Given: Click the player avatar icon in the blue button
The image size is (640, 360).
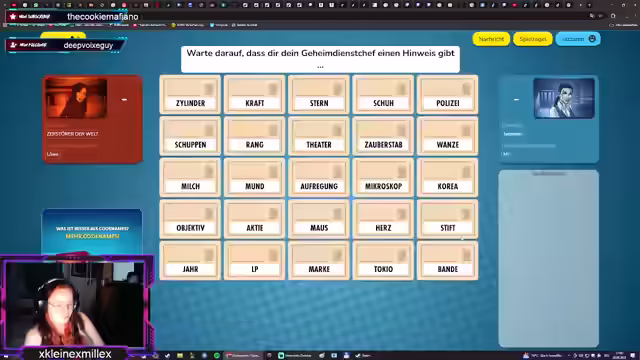Looking at the screenshot, I should tap(592, 39).
